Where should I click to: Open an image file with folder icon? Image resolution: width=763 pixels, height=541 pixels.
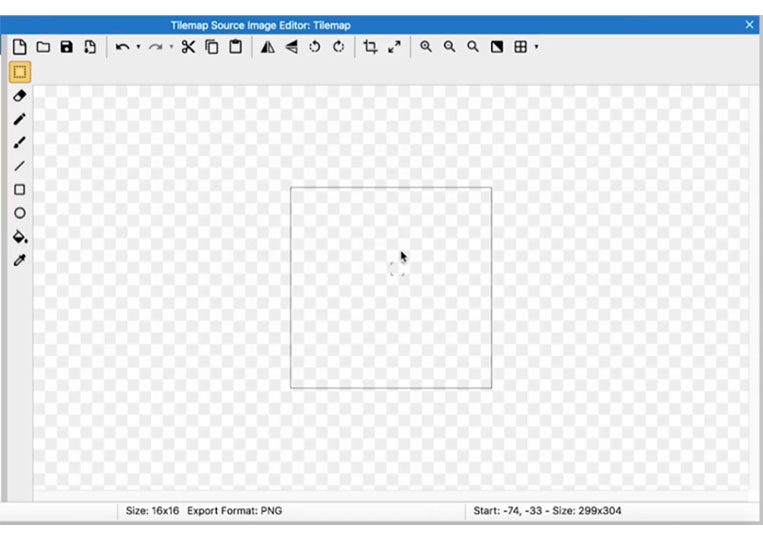(43, 47)
